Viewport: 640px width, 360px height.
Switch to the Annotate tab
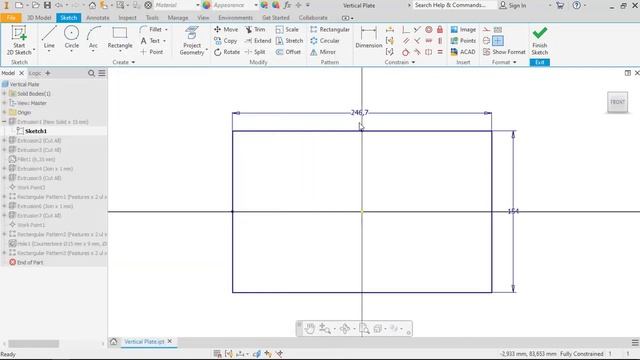click(x=98, y=18)
